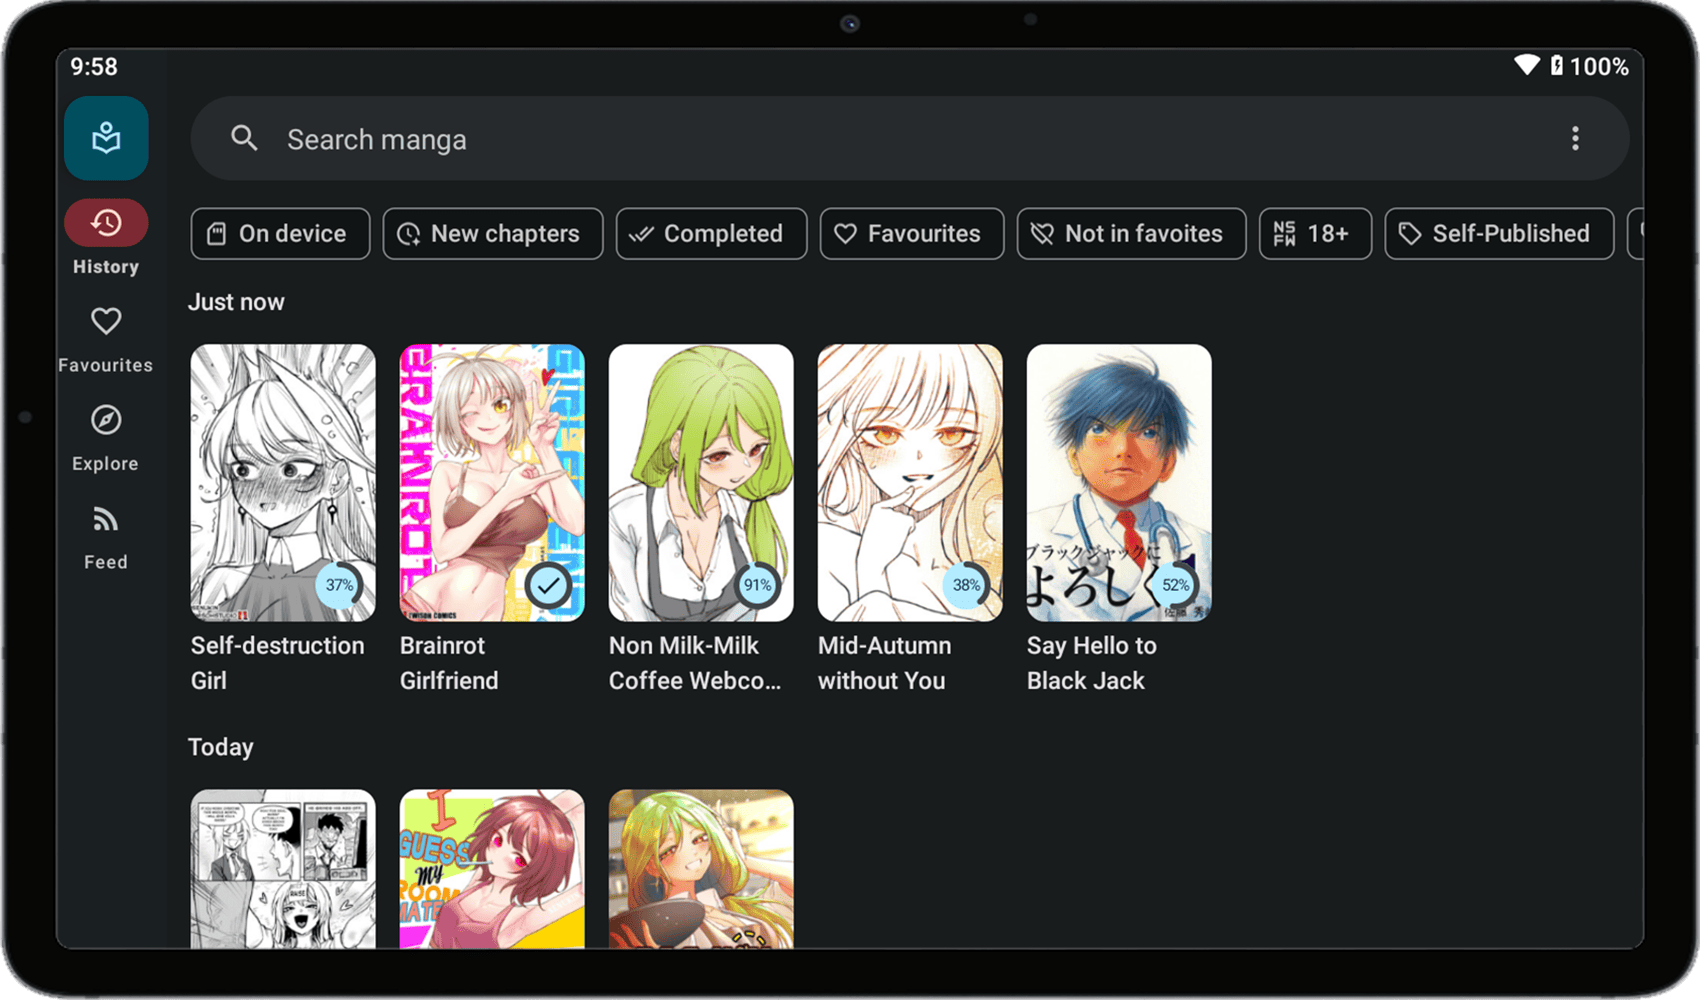Open the Kotatsu app logo icon

tap(105, 137)
